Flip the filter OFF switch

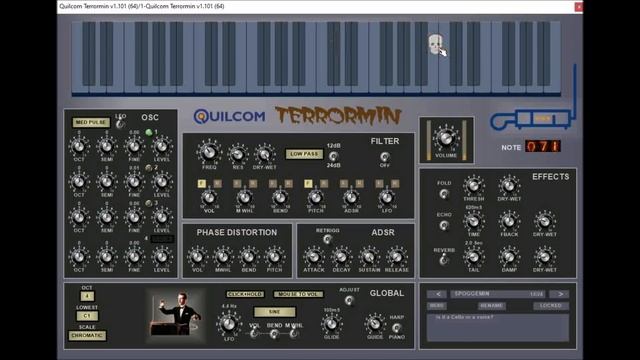point(384,156)
